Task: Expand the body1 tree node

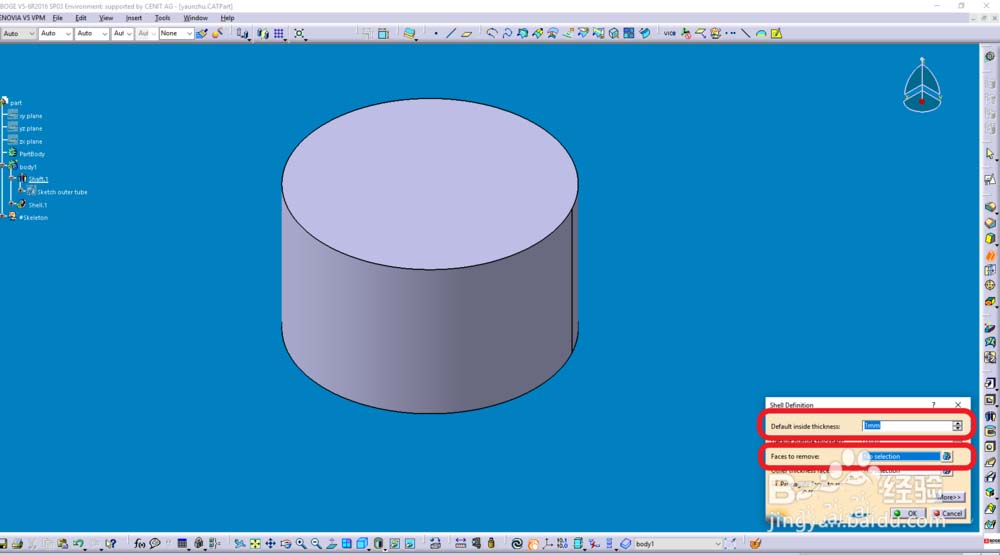Action: click(3, 166)
